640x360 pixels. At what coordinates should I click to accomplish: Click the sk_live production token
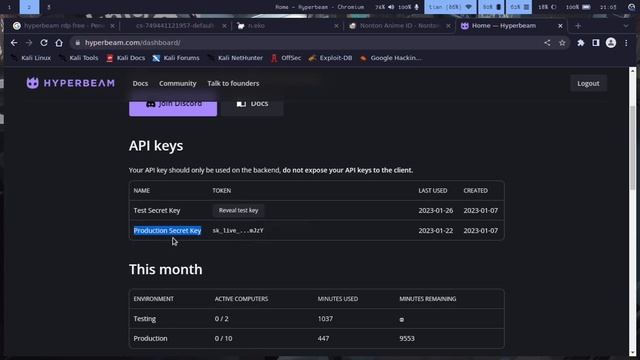tap(238, 231)
